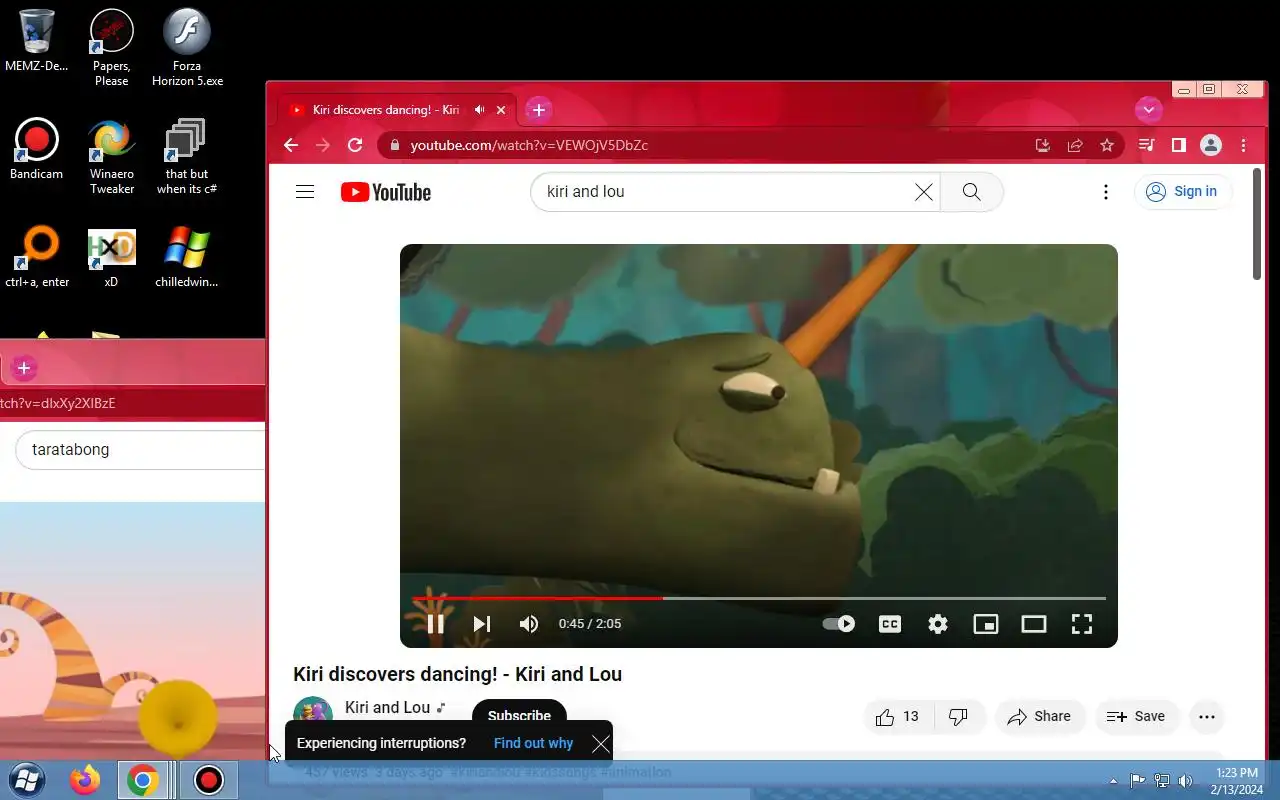The width and height of the screenshot is (1280, 800).
Task: Toggle Chrome side panel
Action: point(1179,145)
